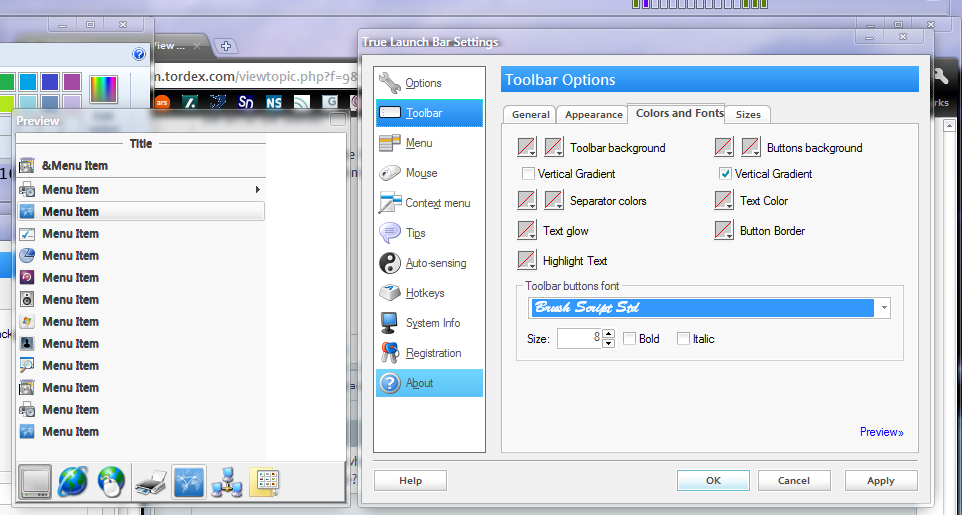This screenshot has height=515, width=962.
Task: Click the Preview» link
Action: (881, 432)
